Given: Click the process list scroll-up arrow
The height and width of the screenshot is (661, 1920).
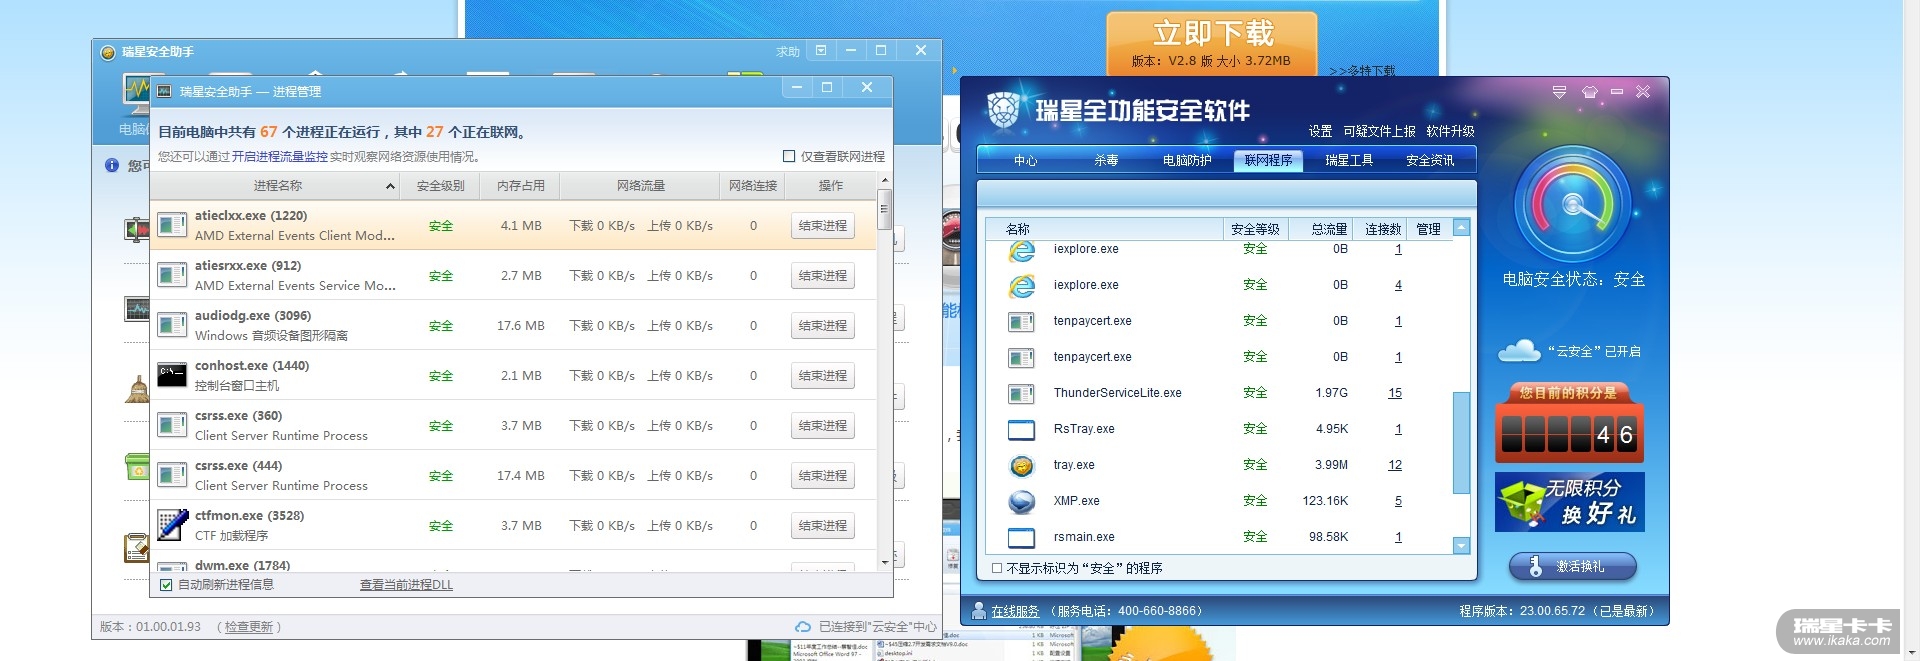Looking at the screenshot, I should click(x=884, y=181).
